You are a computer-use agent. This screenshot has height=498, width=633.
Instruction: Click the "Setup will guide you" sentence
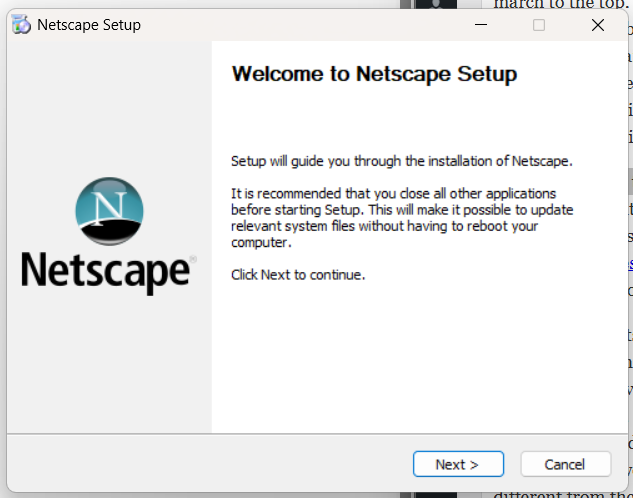pos(401,160)
